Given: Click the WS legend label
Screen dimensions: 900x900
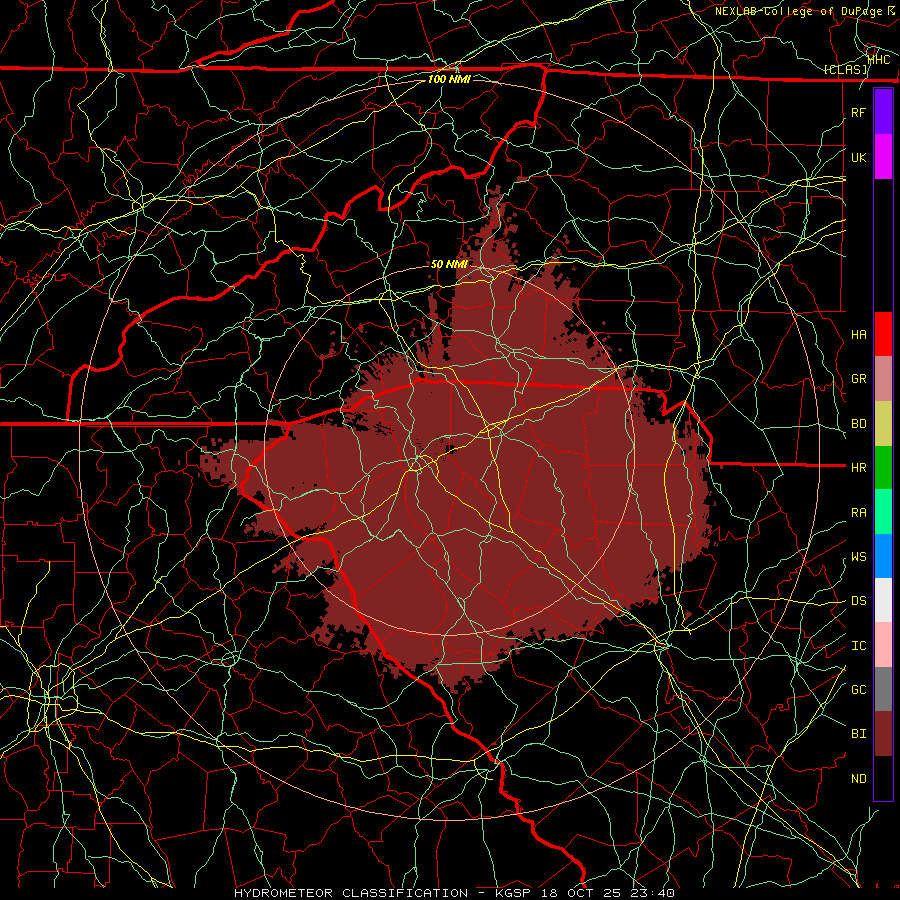Looking at the screenshot, I should coord(859,557).
